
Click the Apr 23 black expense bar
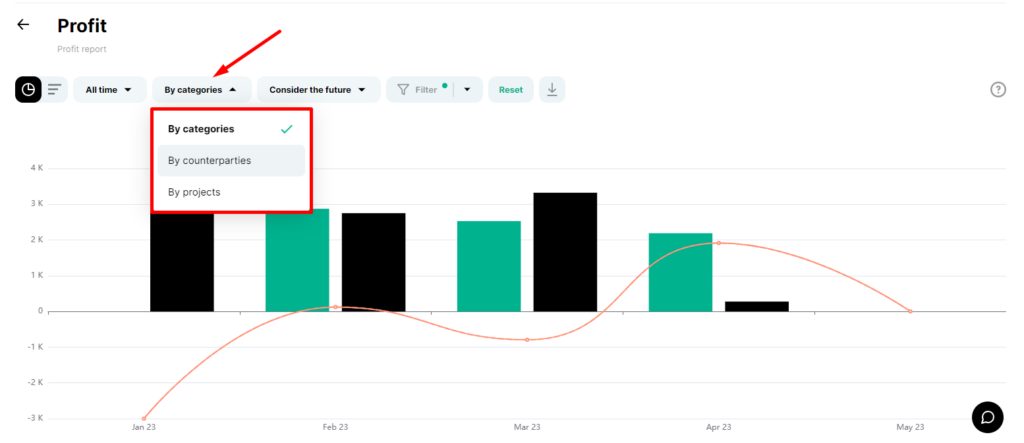coord(757,306)
